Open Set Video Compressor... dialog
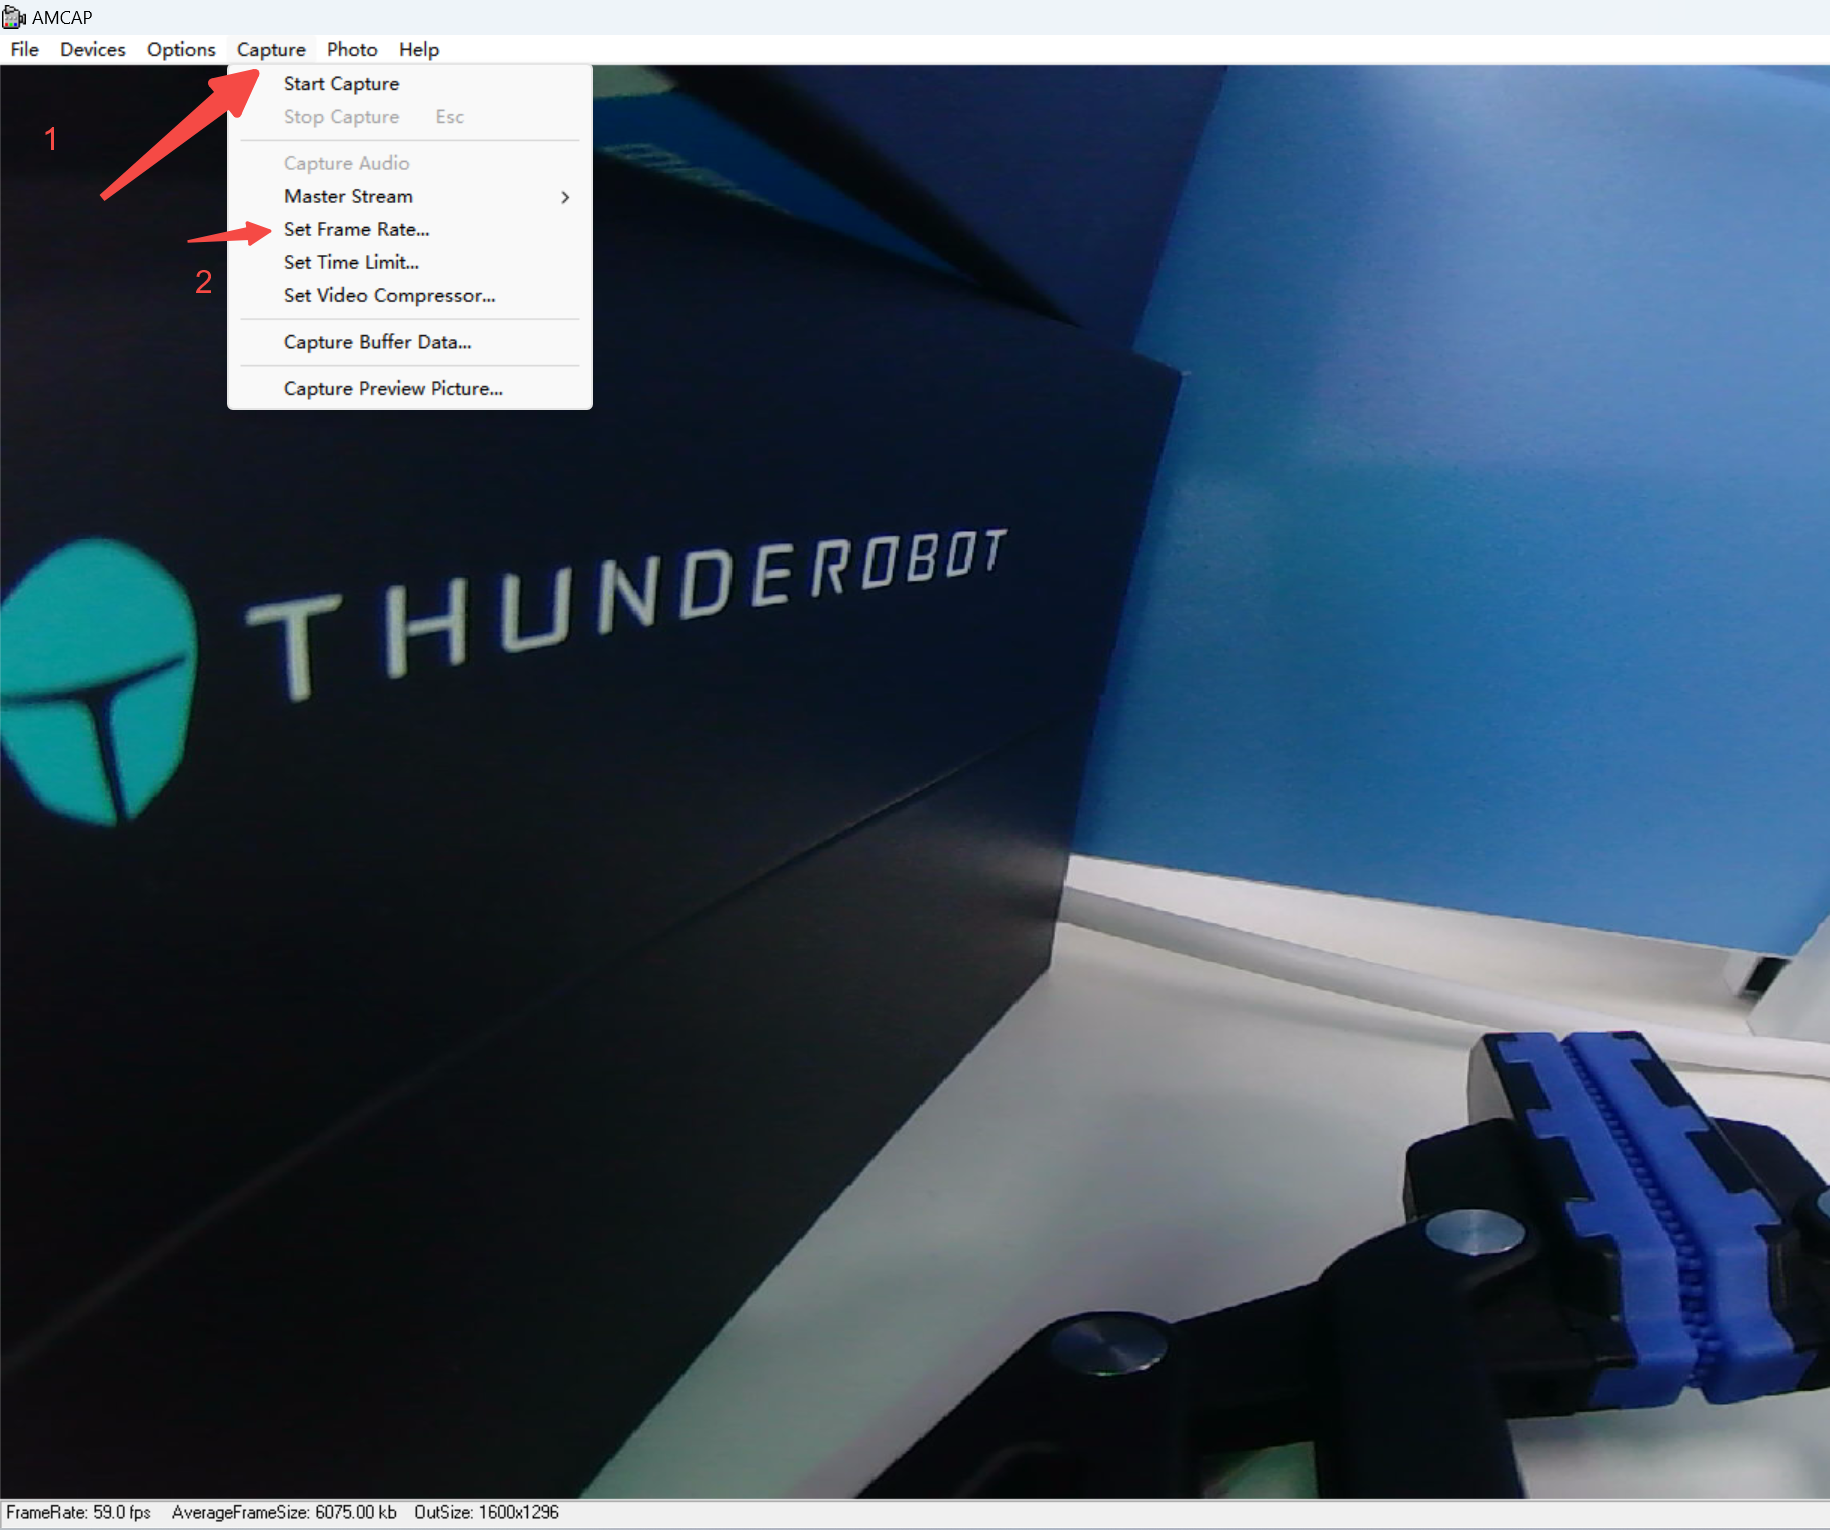The height and width of the screenshot is (1530, 1830). [410, 295]
